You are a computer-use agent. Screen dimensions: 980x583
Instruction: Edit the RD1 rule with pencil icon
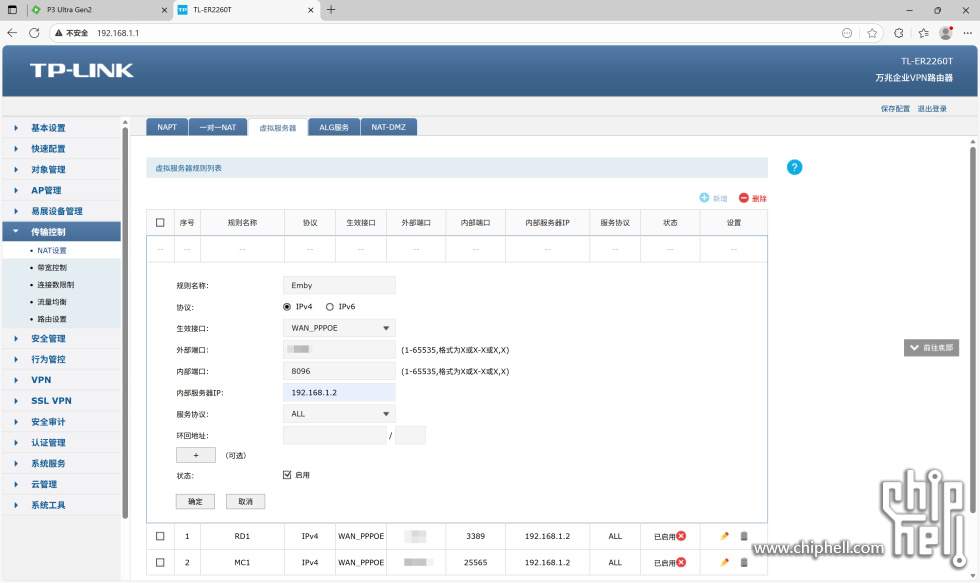point(725,536)
